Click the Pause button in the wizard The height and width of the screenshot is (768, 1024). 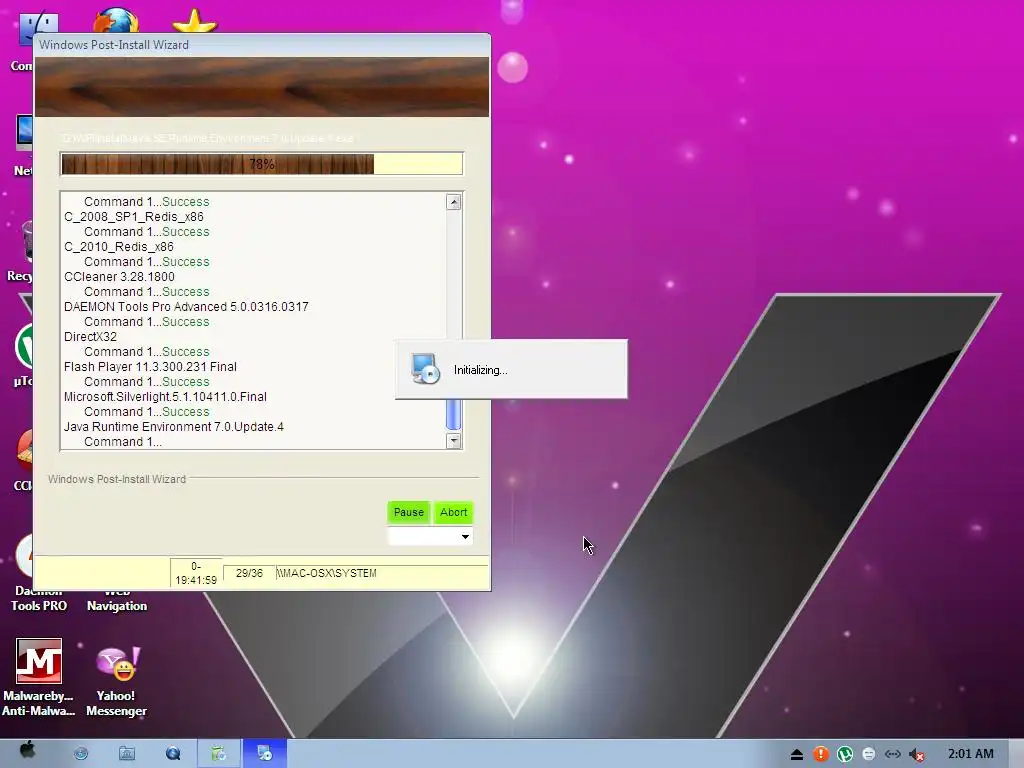409,512
